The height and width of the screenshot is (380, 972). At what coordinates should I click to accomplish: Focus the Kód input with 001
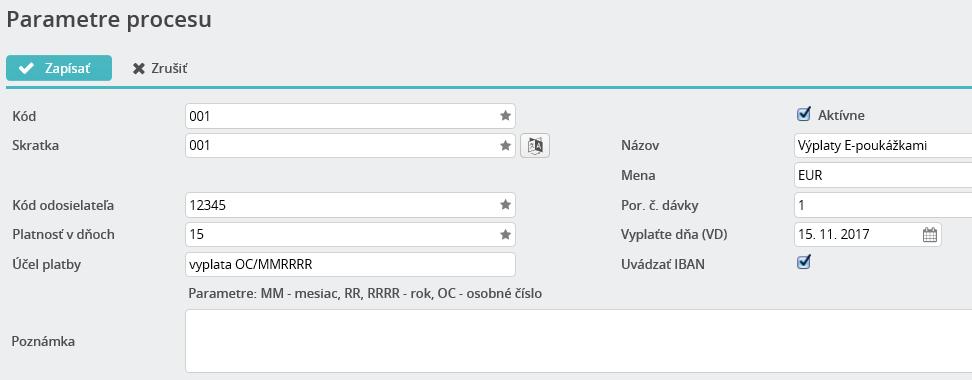point(350,116)
